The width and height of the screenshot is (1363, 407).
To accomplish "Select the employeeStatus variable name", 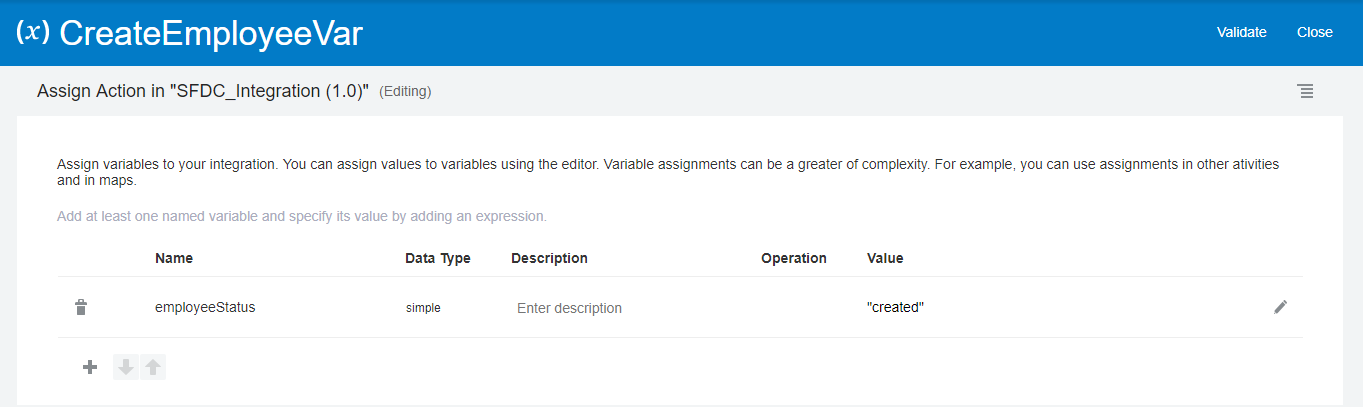I will tap(205, 308).
